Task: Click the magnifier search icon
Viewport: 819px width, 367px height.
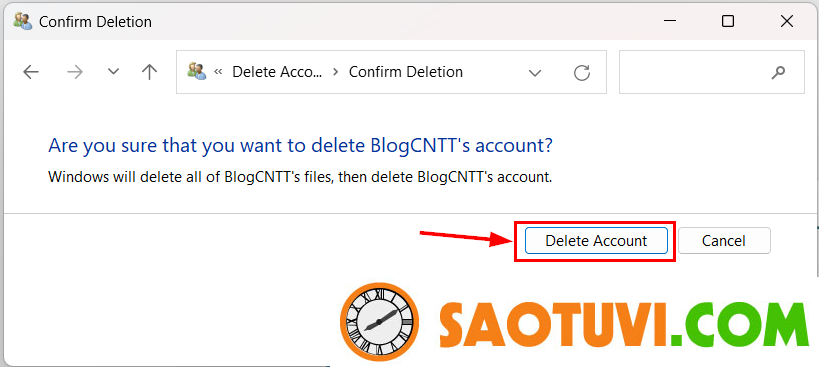Action: (x=778, y=72)
